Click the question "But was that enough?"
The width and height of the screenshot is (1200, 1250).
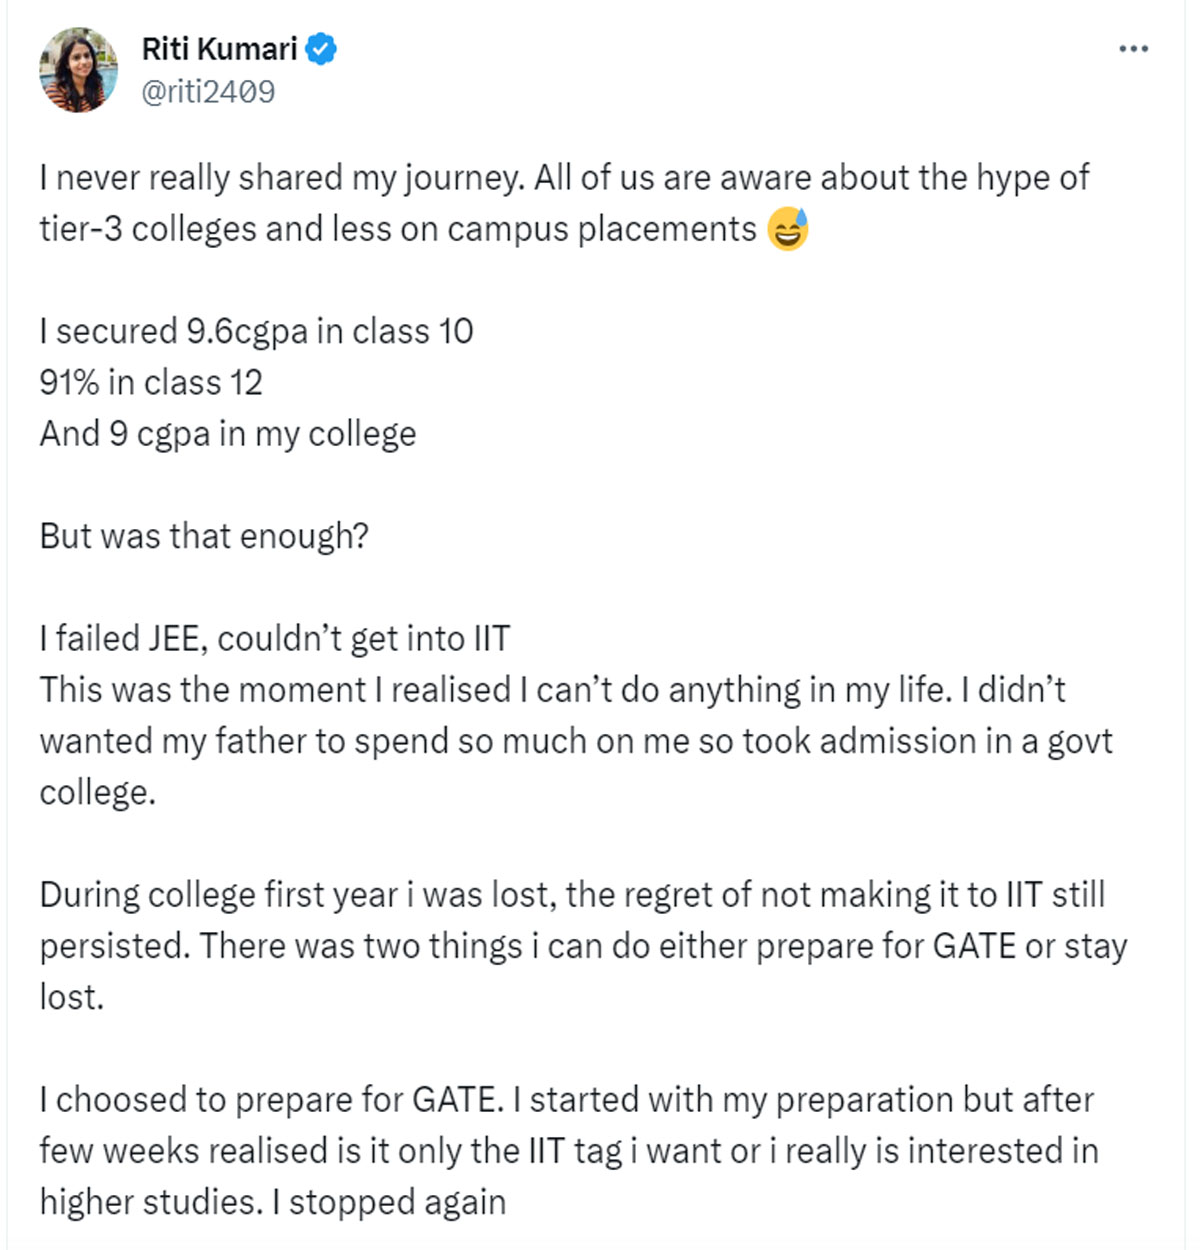[204, 536]
